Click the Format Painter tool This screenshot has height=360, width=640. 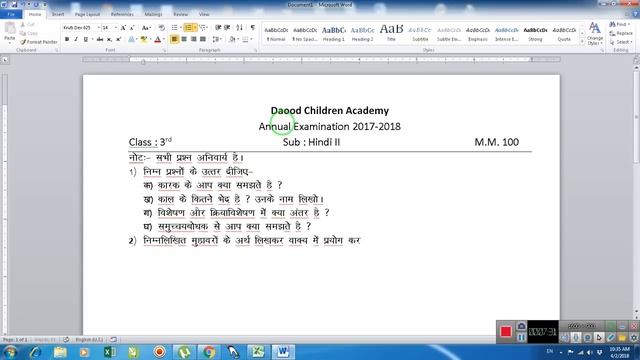point(39,42)
